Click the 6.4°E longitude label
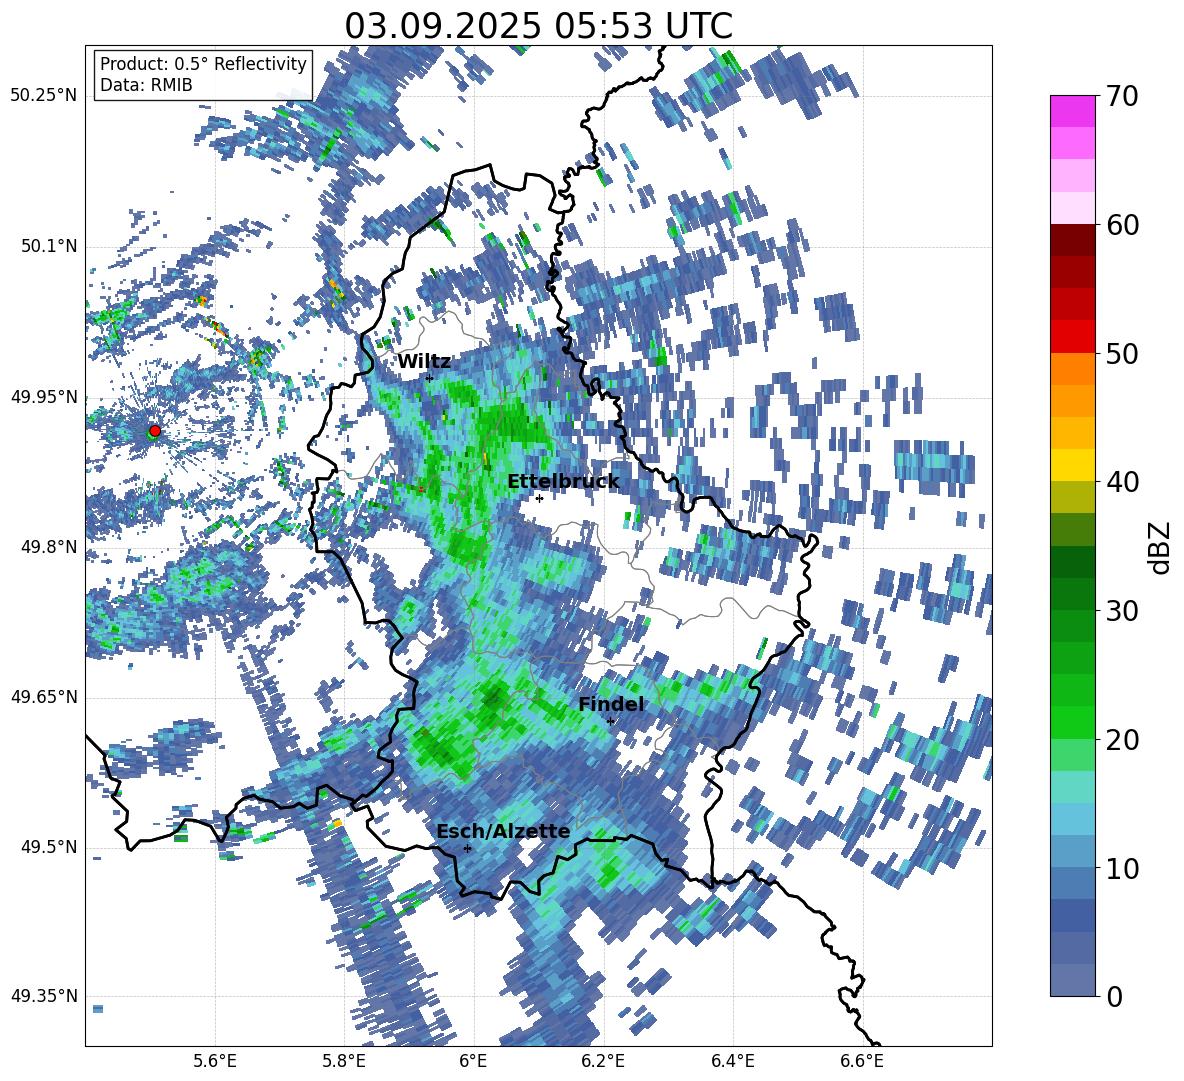Viewport: 1184px width, 1081px height. pos(732,1061)
